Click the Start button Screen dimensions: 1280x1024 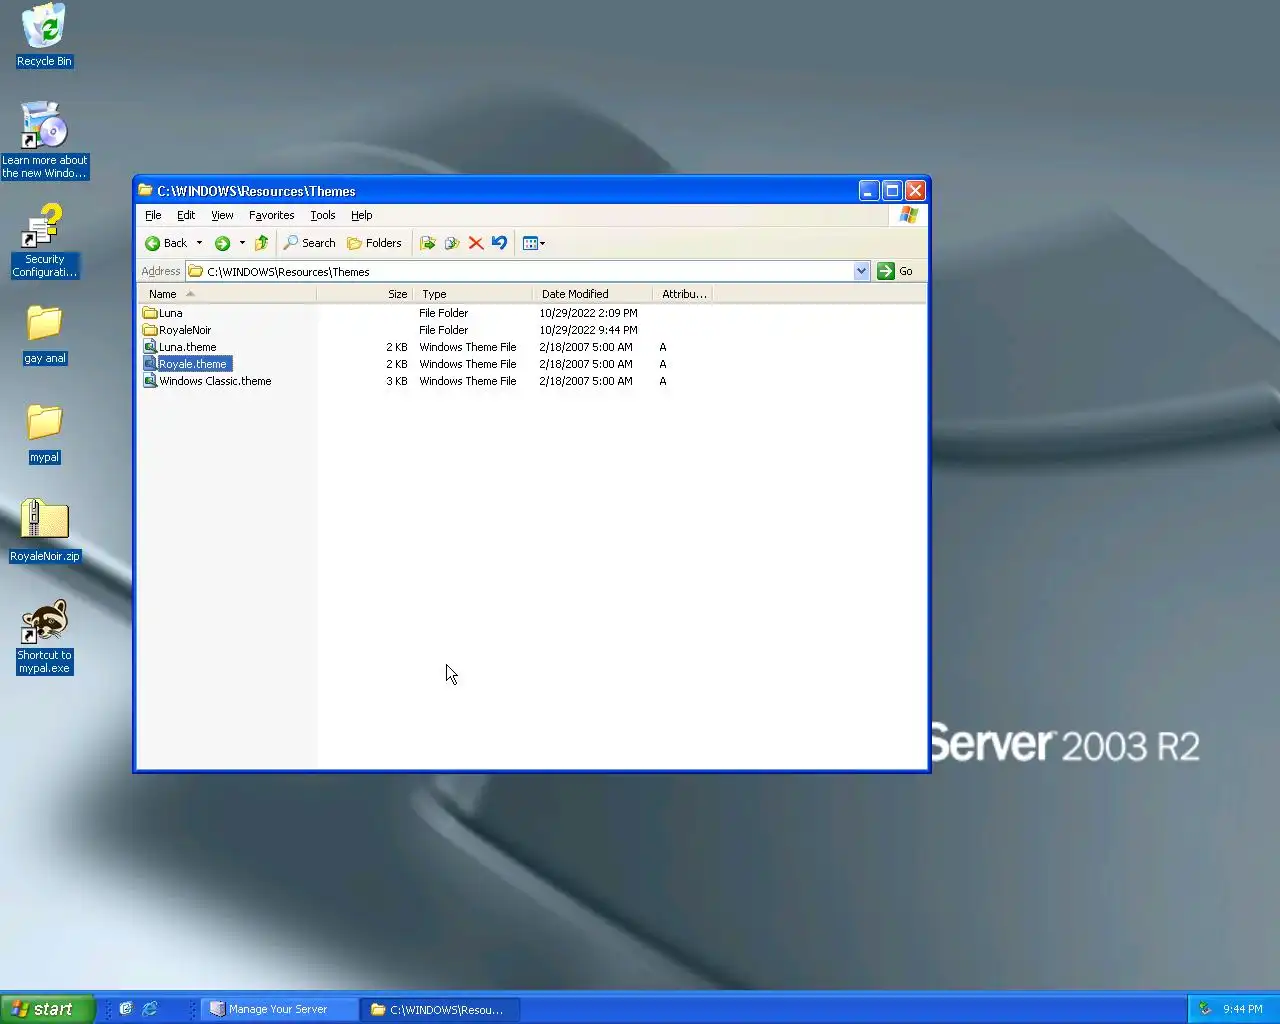click(47, 1009)
